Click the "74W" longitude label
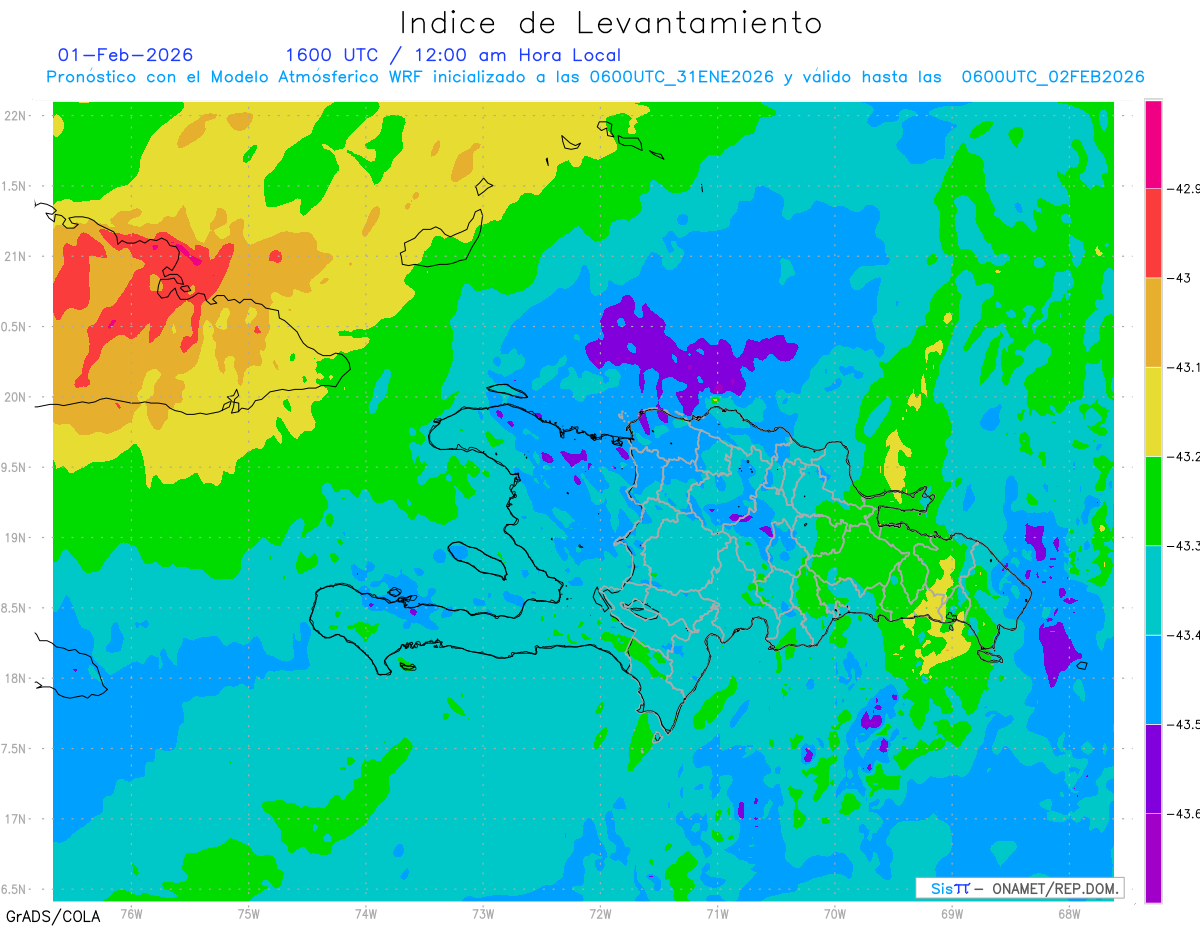 click(366, 912)
